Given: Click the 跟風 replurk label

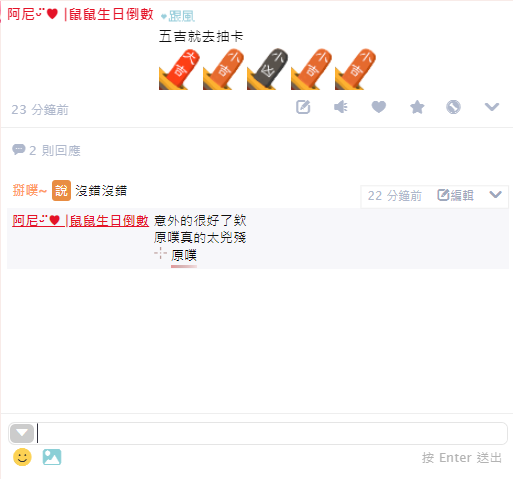Looking at the screenshot, I should [178, 16].
